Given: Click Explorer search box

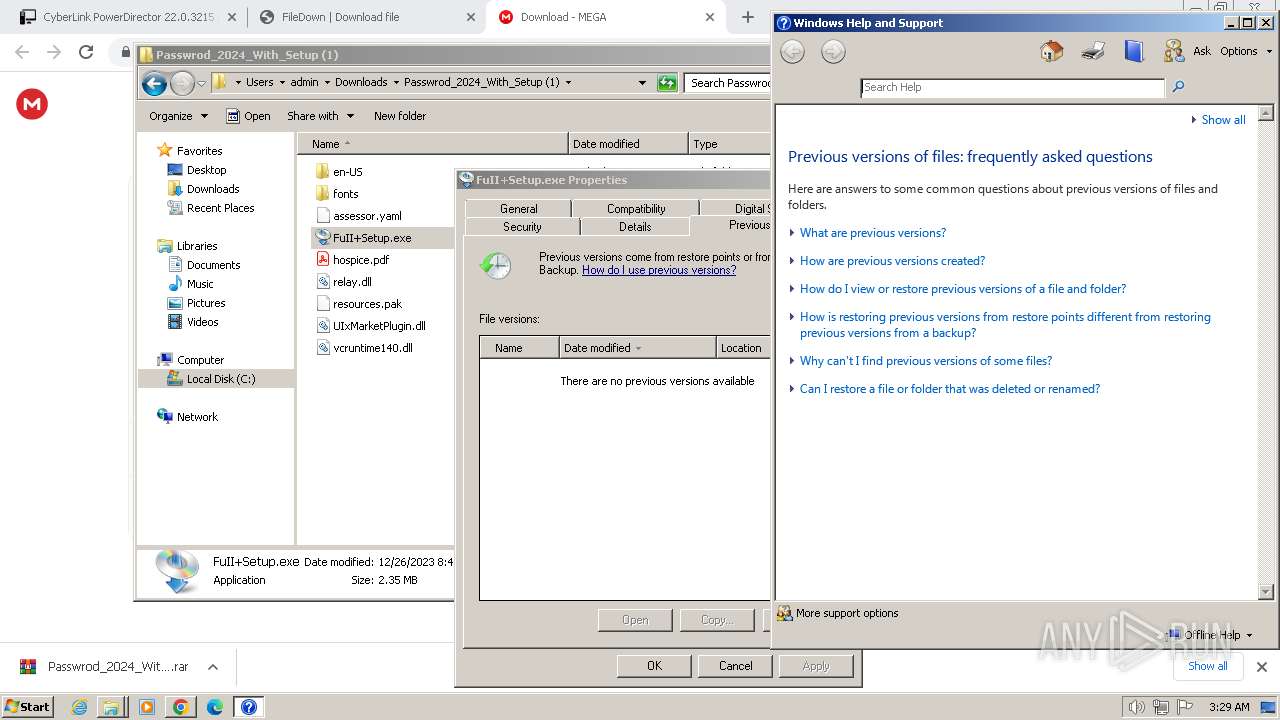Looking at the screenshot, I should click(x=729, y=83).
